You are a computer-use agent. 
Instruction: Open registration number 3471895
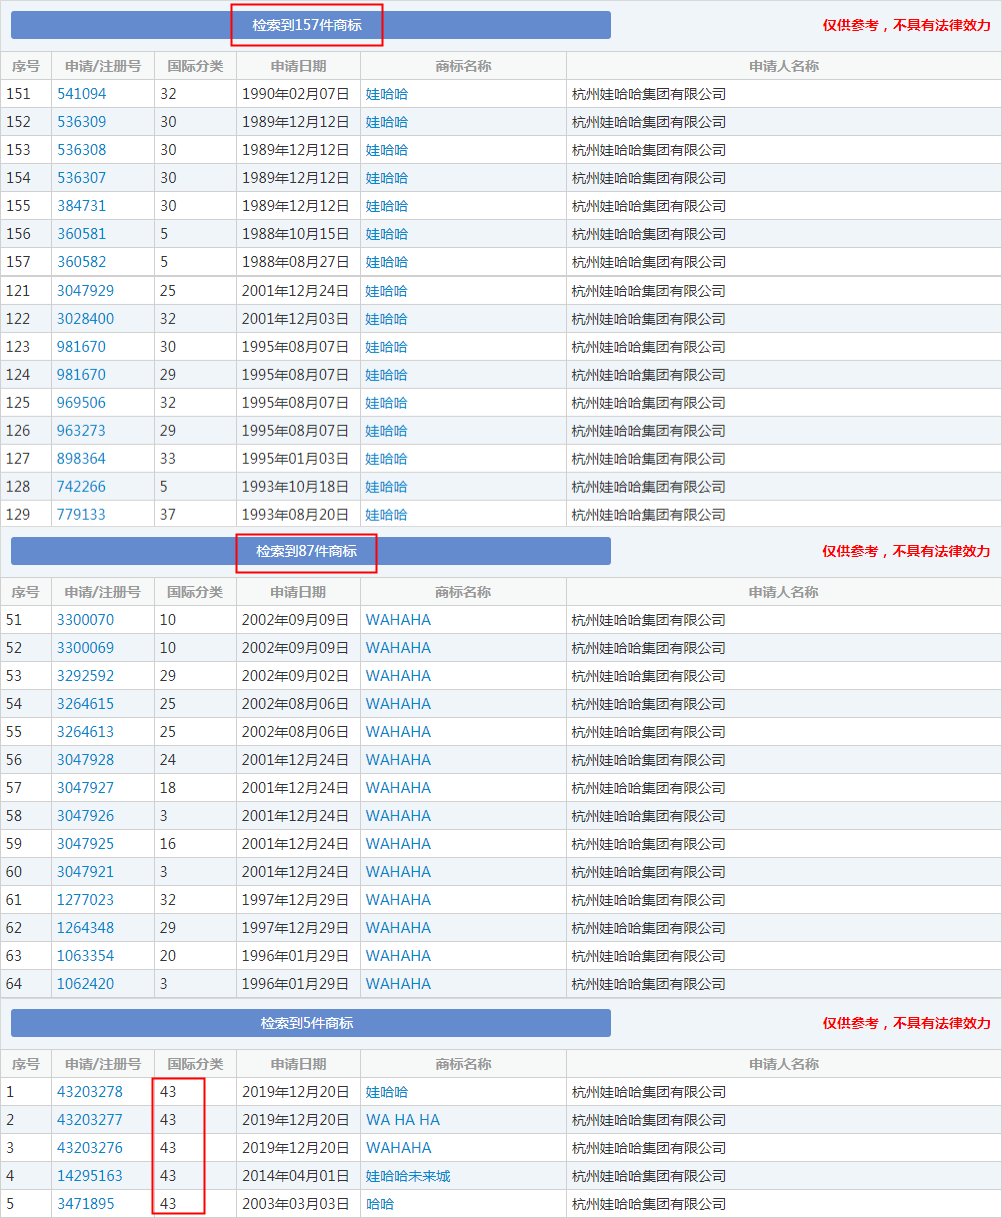pos(85,1204)
